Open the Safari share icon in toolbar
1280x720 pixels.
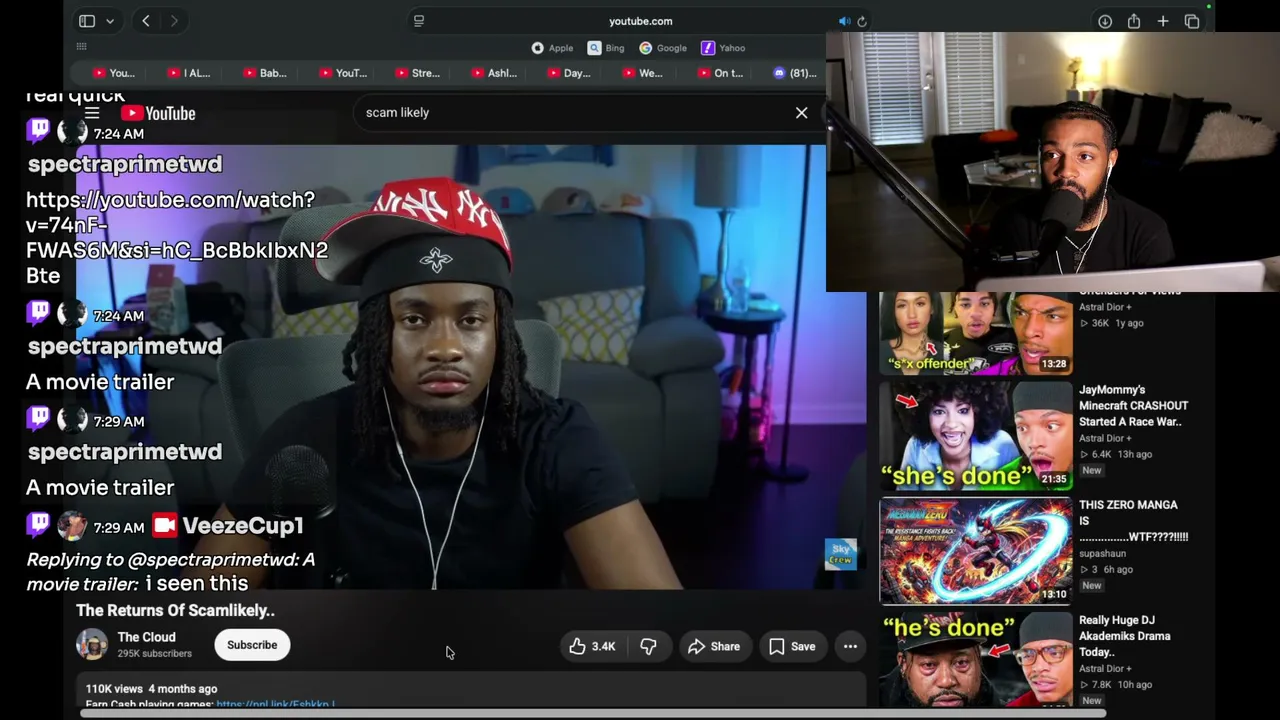pos(1134,21)
